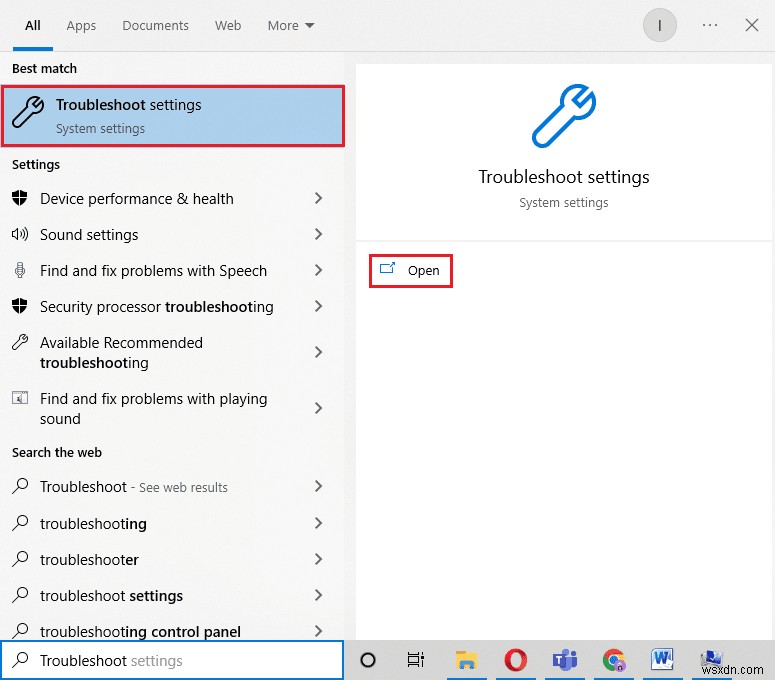Close the search panel with X
Image resolution: width=775 pixels, height=680 pixels.
(752, 25)
